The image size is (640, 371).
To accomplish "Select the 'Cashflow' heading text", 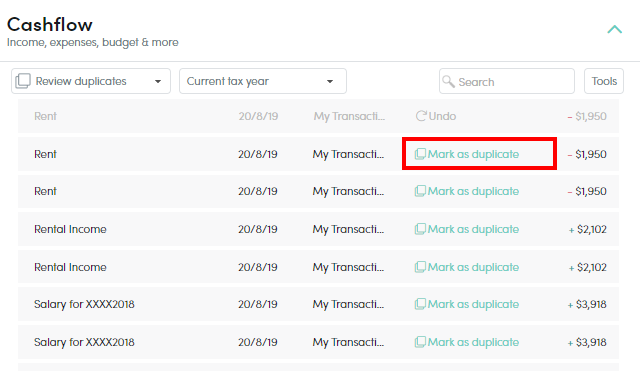I will [x=50, y=24].
